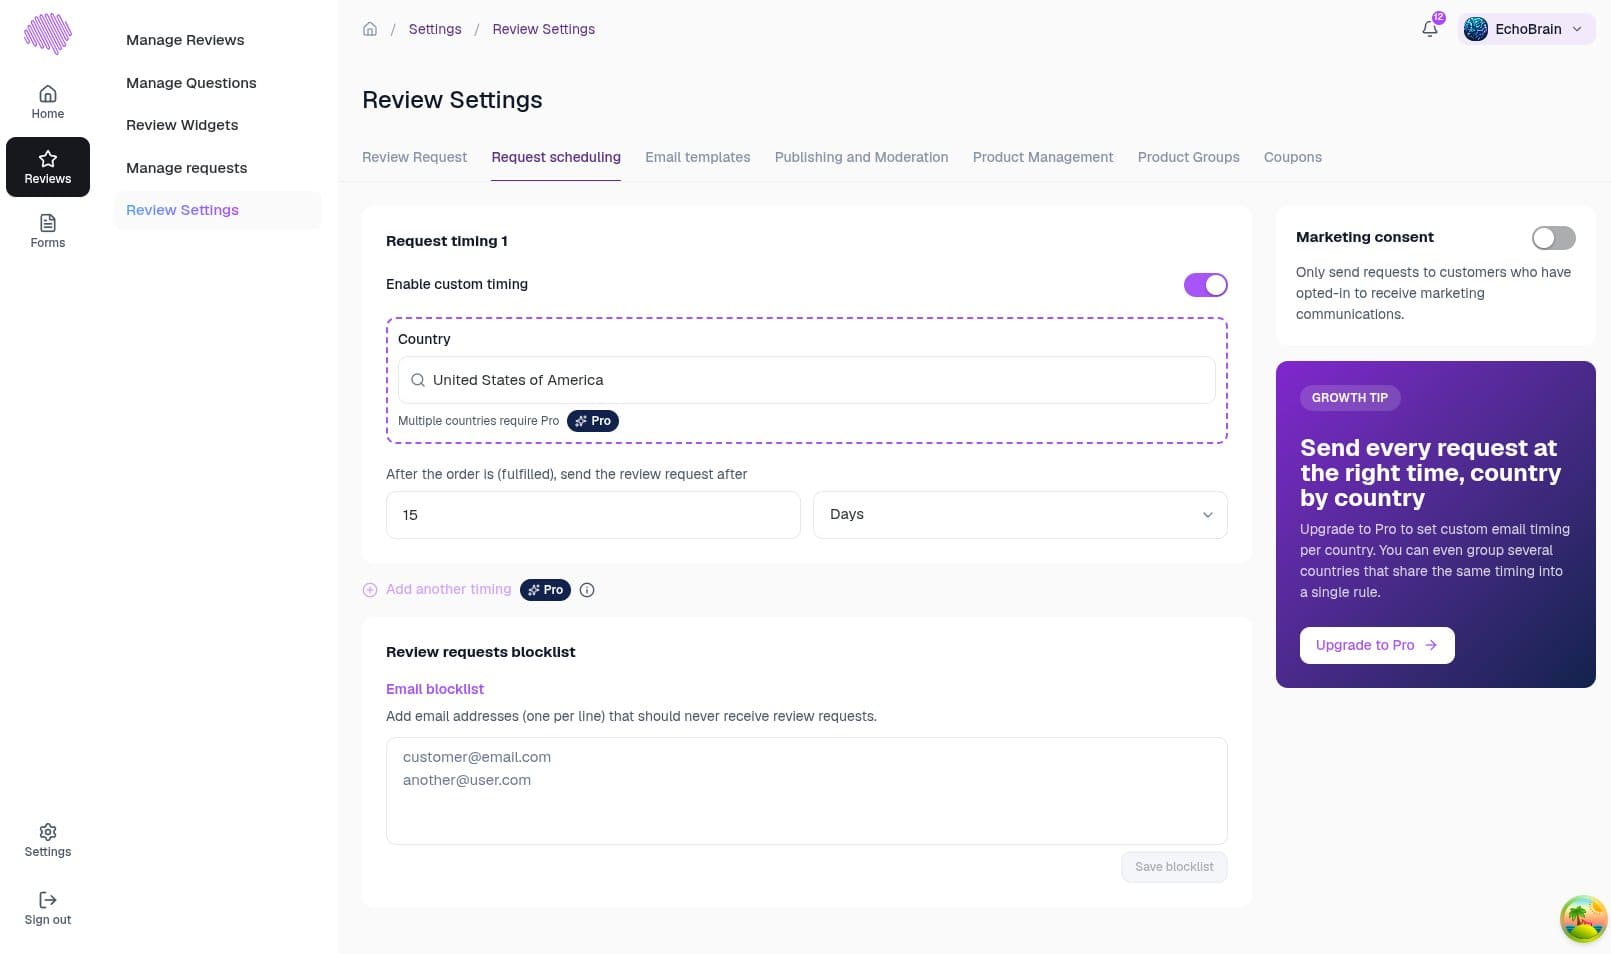The height and width of the screenshot is (954, 1611).
Task: Click the Add another timing link
Action: pos(448,590)
